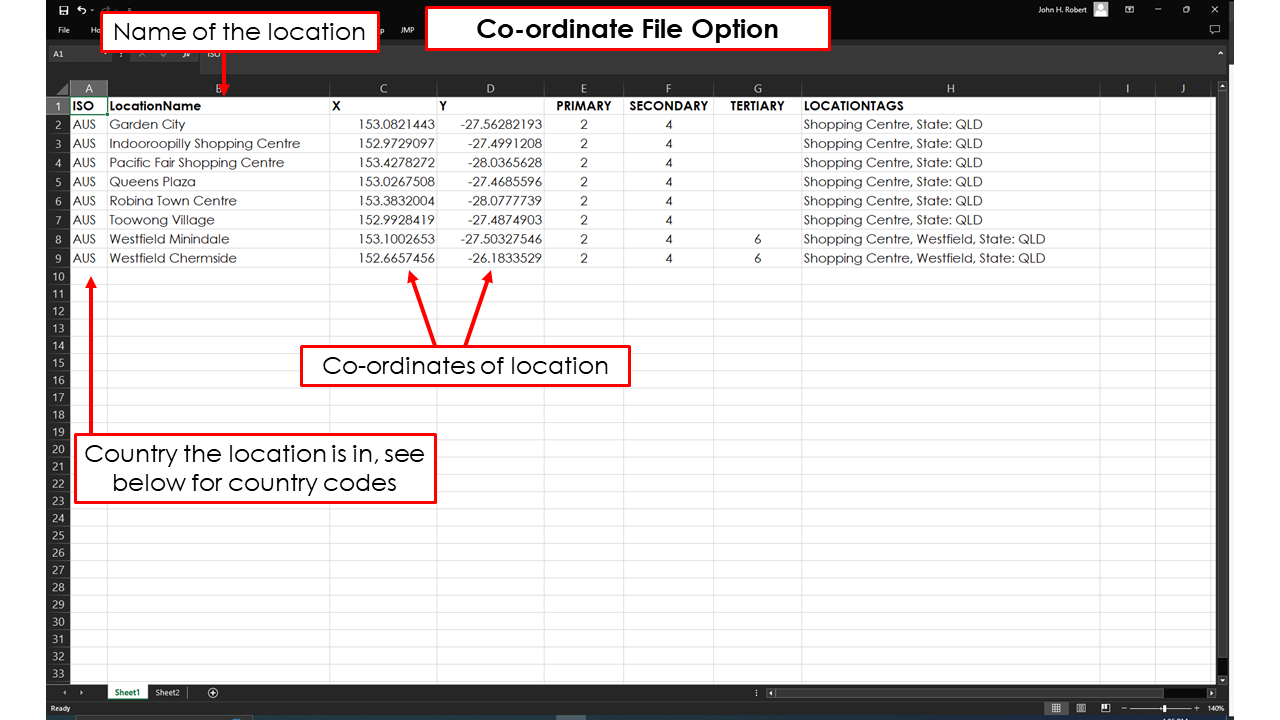Viewport: 1280px width, 720px height.
Task: Click the Y value -28.0777739
Action: [490, 201]
